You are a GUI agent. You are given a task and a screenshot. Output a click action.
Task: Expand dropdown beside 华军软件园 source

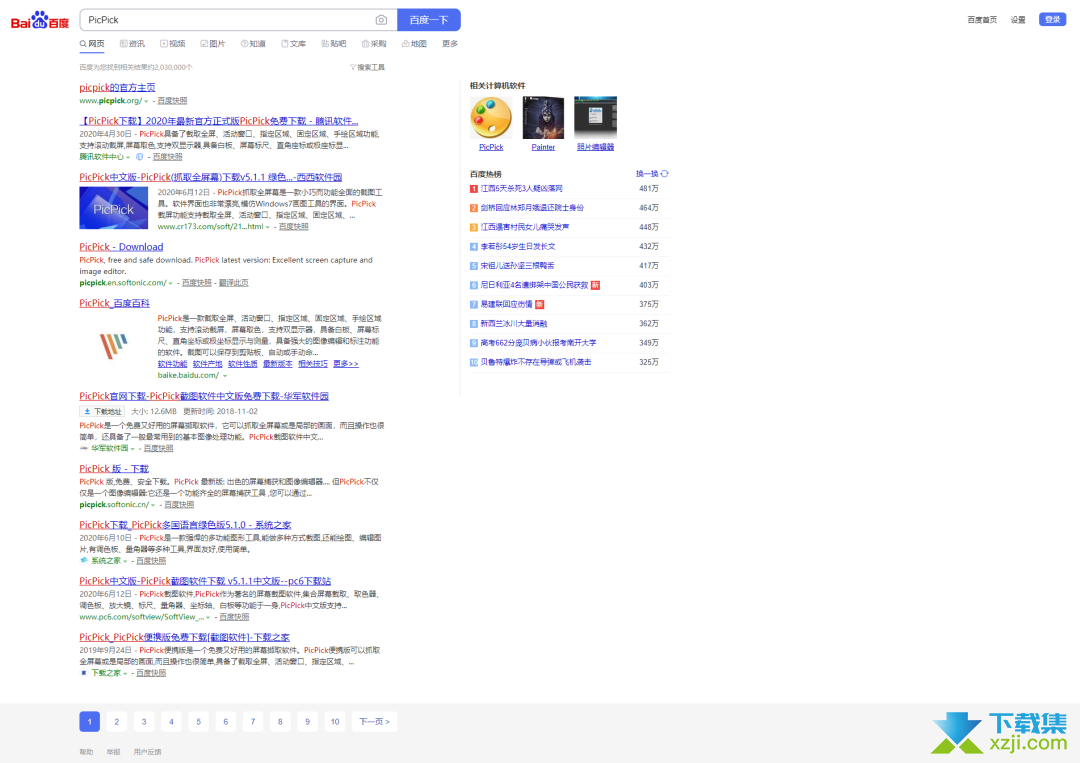(x=132, y=449)
